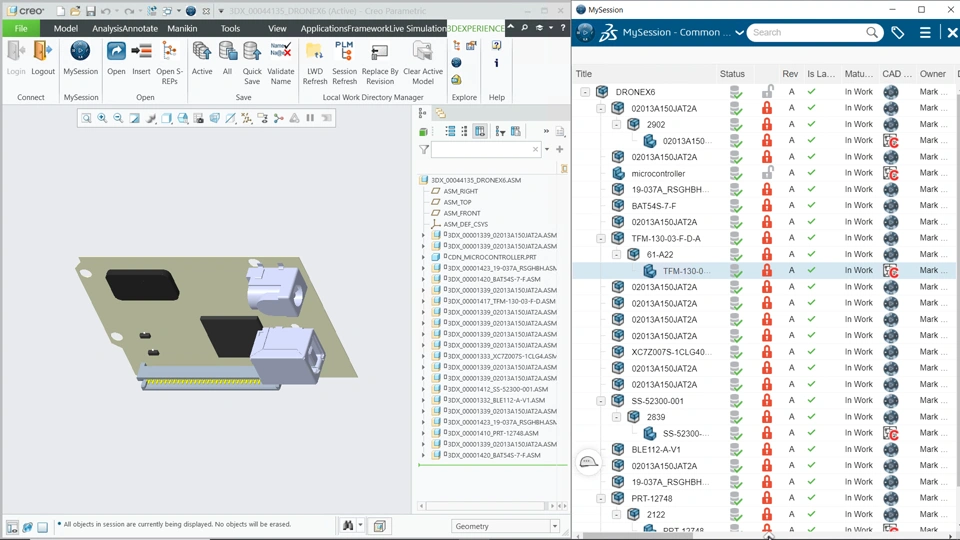Switch to the 3DEXPERIENCE ribbon tab
The width and height of the screenshot is (960, 540).
[475, 28]
